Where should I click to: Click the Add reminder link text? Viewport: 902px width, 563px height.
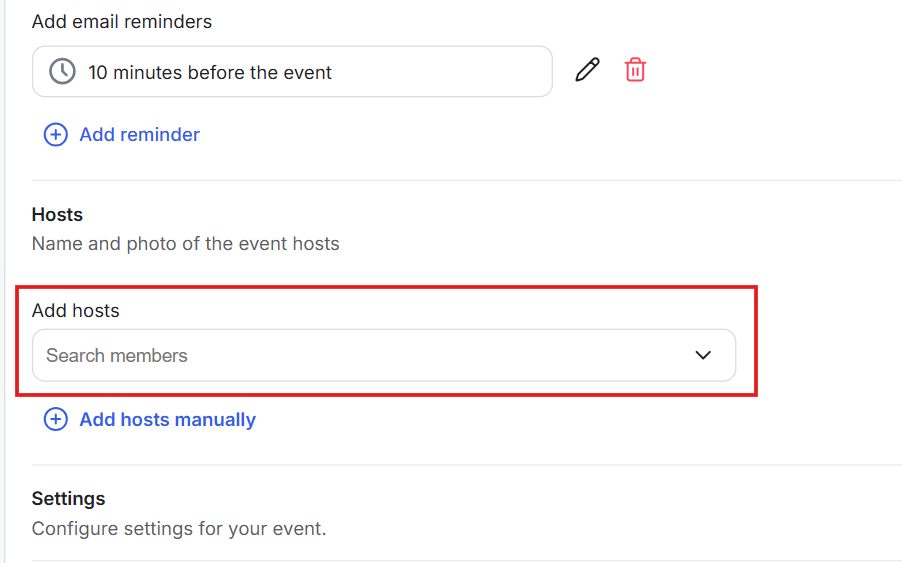(x=140, y=135)
